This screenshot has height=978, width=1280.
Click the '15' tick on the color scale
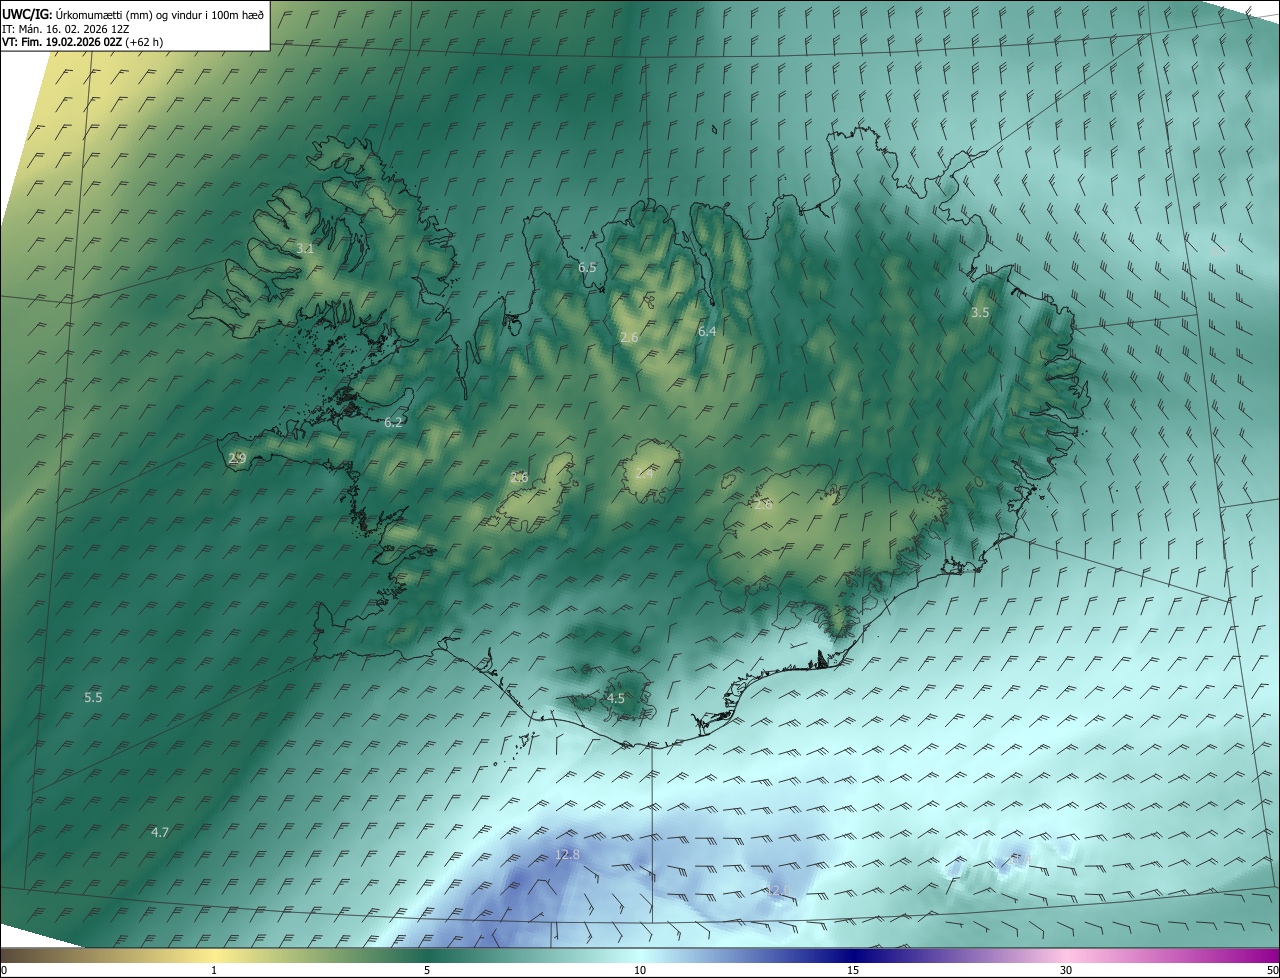tap(853, 970)
